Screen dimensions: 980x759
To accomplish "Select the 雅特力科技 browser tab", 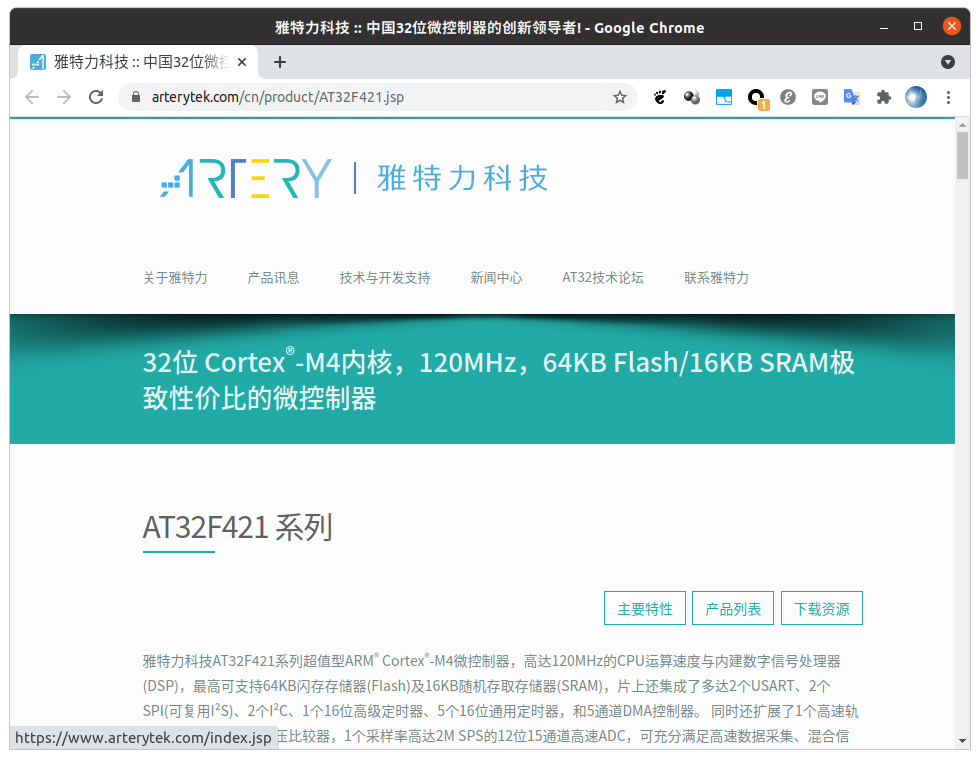I will pos(138,62).
